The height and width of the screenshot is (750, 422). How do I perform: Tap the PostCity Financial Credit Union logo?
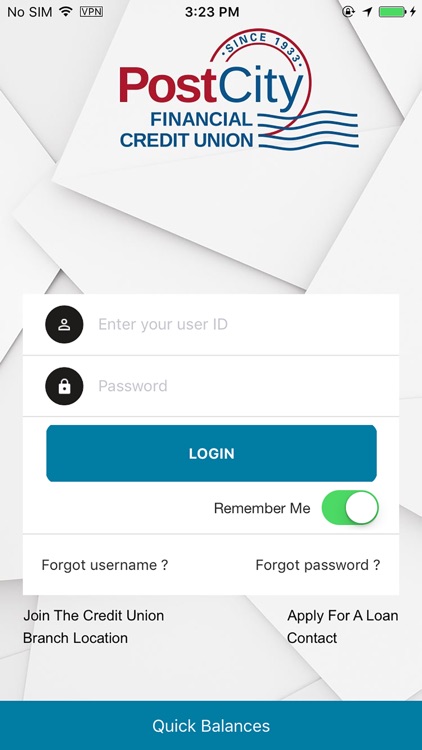click(239, 90)
